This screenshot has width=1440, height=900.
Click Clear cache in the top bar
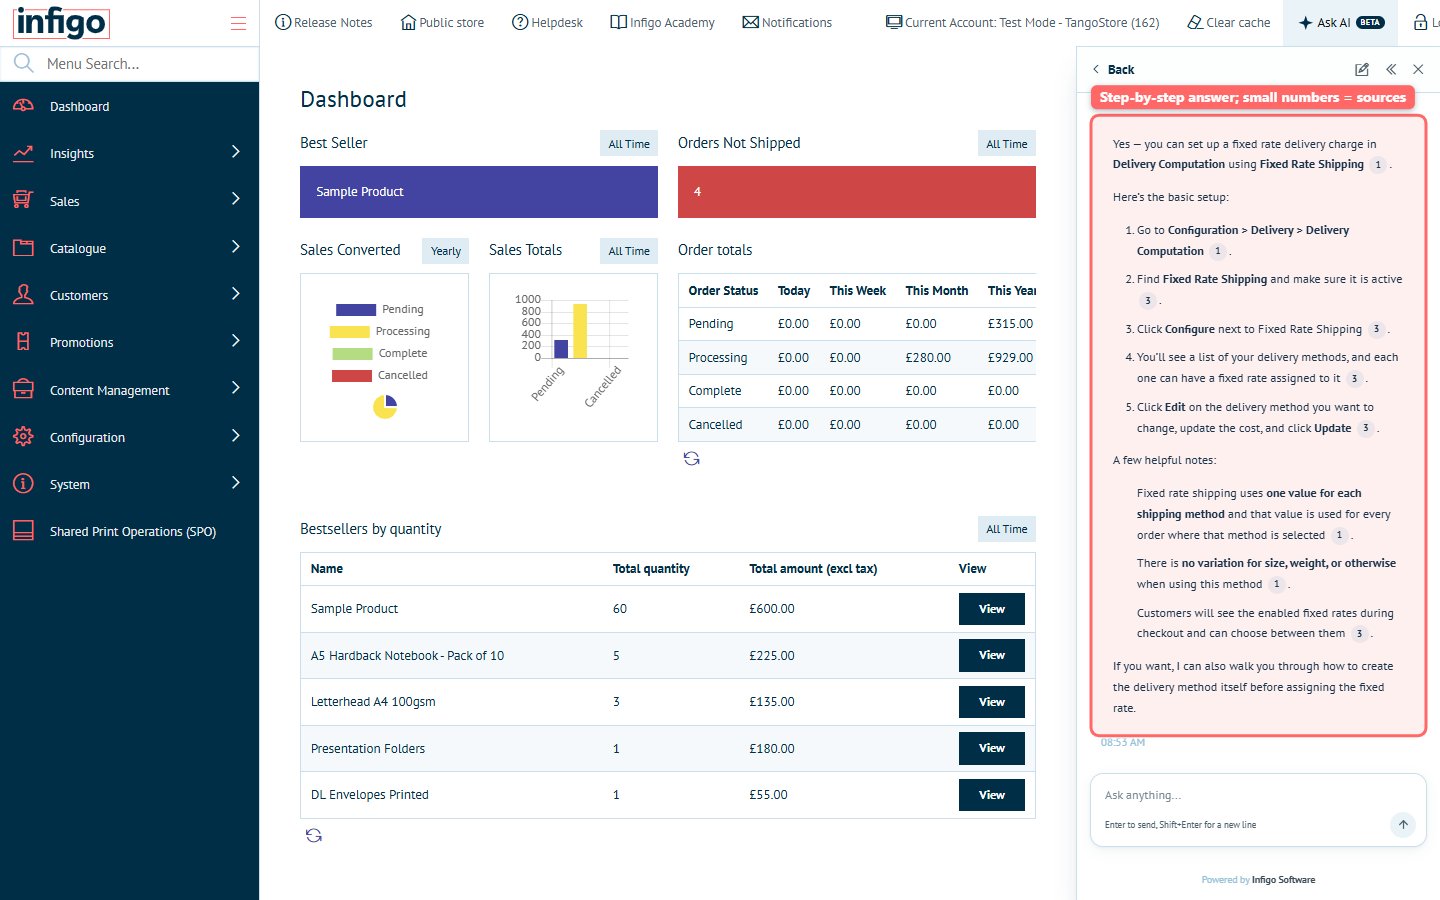point(1228,22)
